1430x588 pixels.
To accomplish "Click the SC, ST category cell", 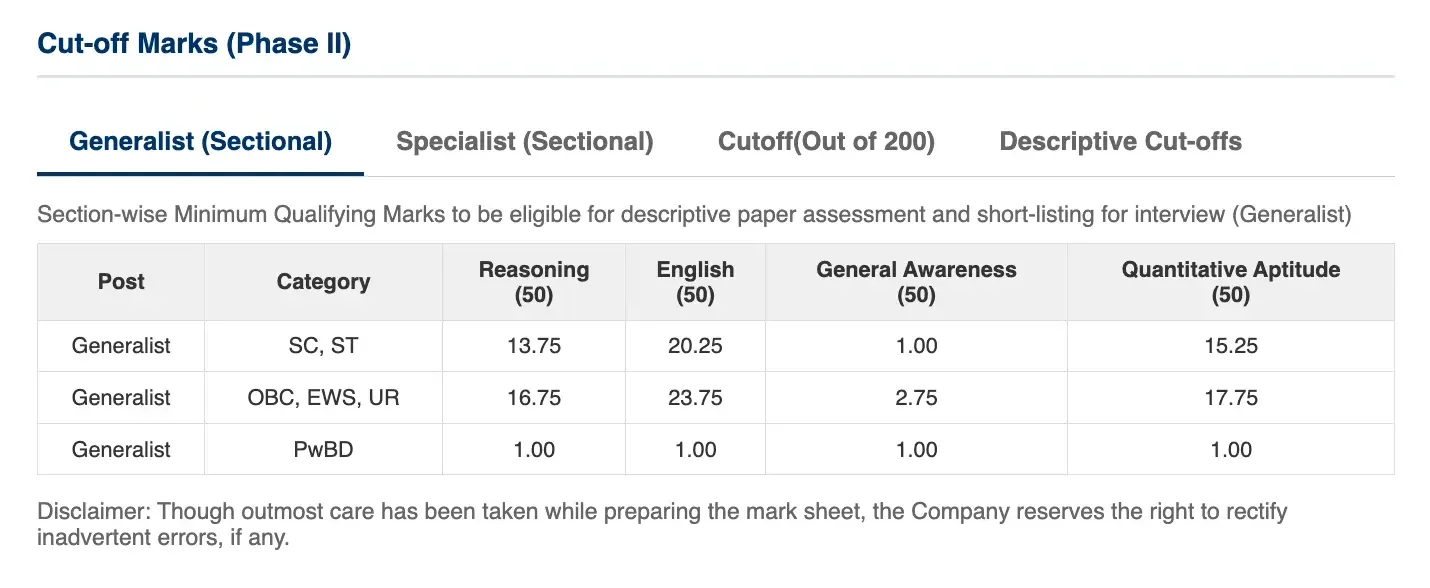I will click(x=323, y=346).
